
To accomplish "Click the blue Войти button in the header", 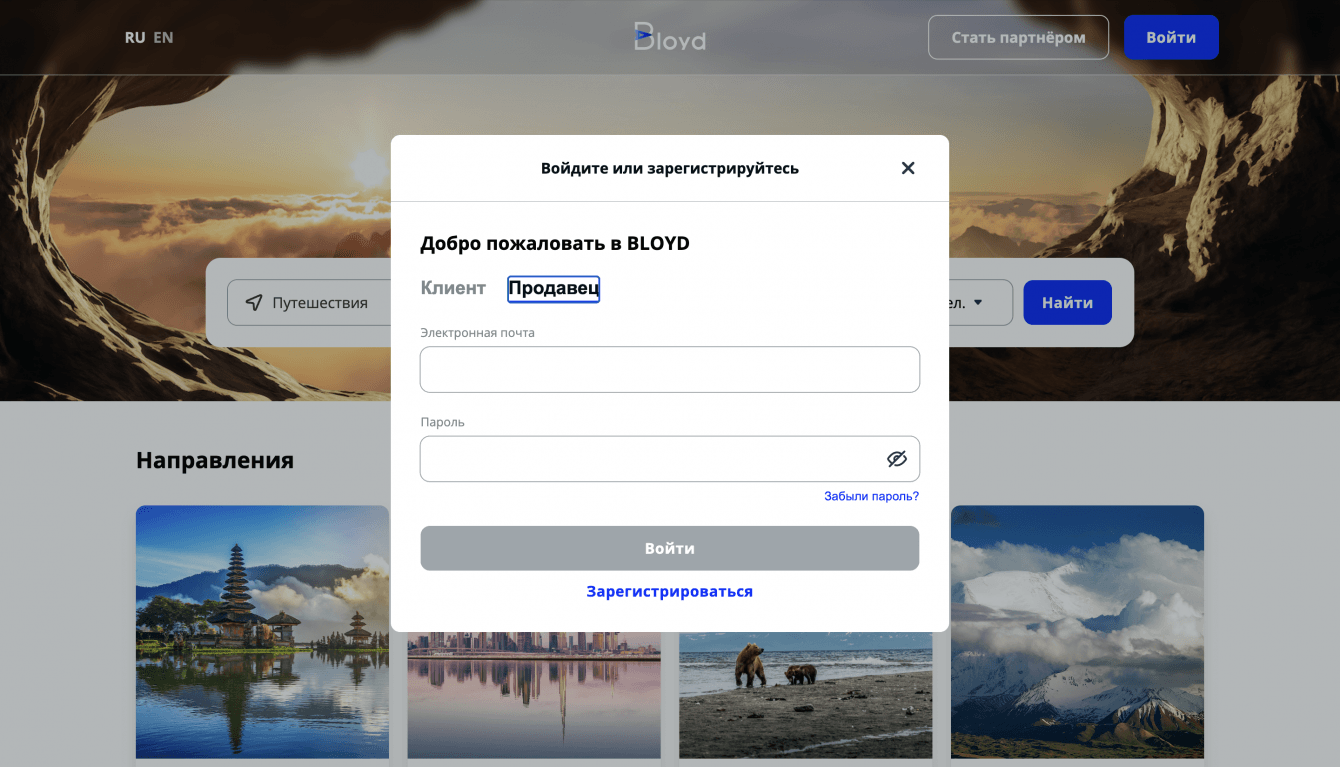I will (x=1171, y=38).
